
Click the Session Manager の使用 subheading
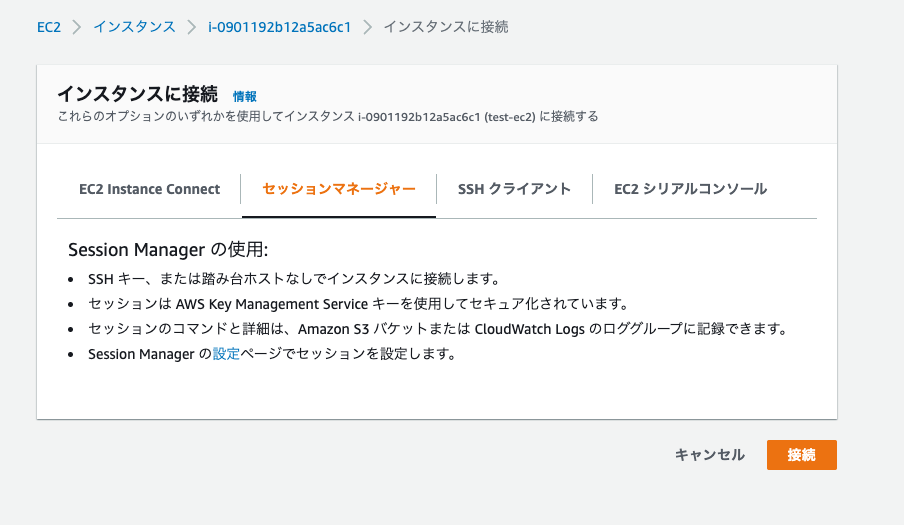[x=168, y=250]
